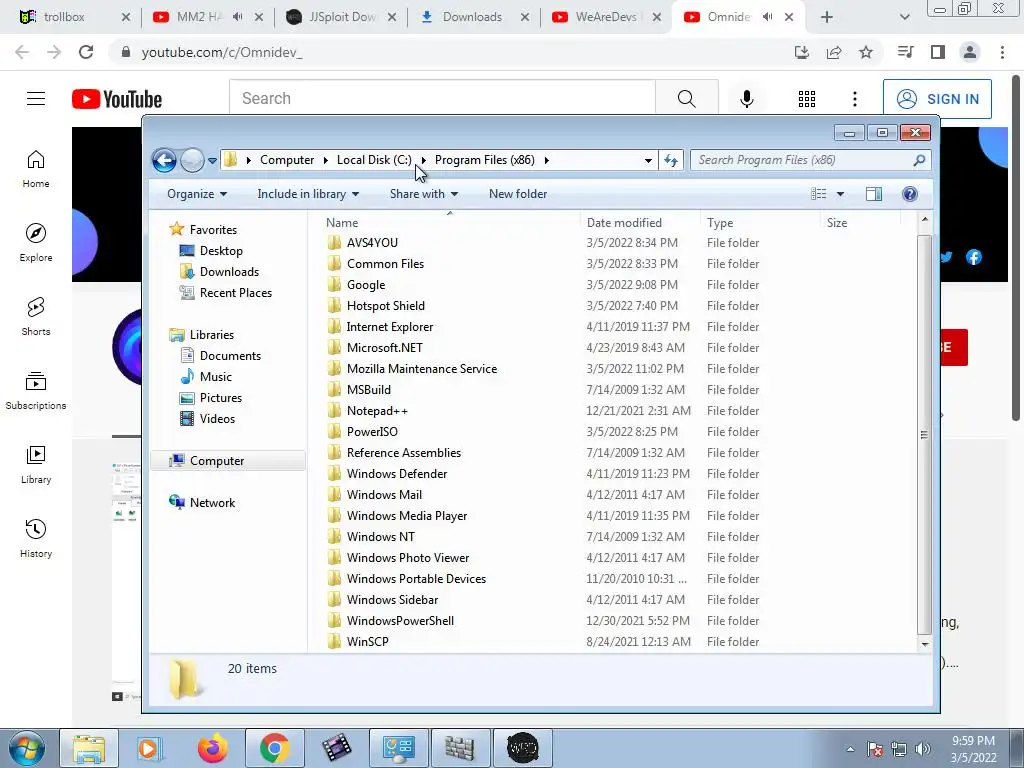Click the Search Program Files (x86) field
Screen dimensions: 1024x768
[810, 160]
